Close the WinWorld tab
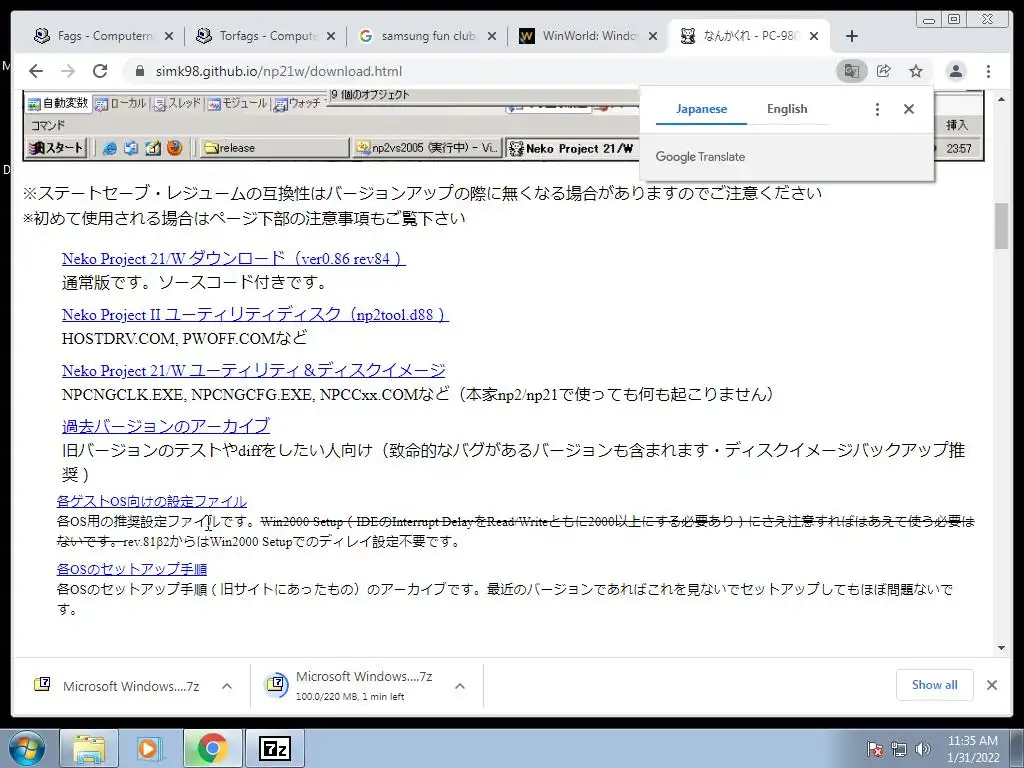 click(652, 37)
